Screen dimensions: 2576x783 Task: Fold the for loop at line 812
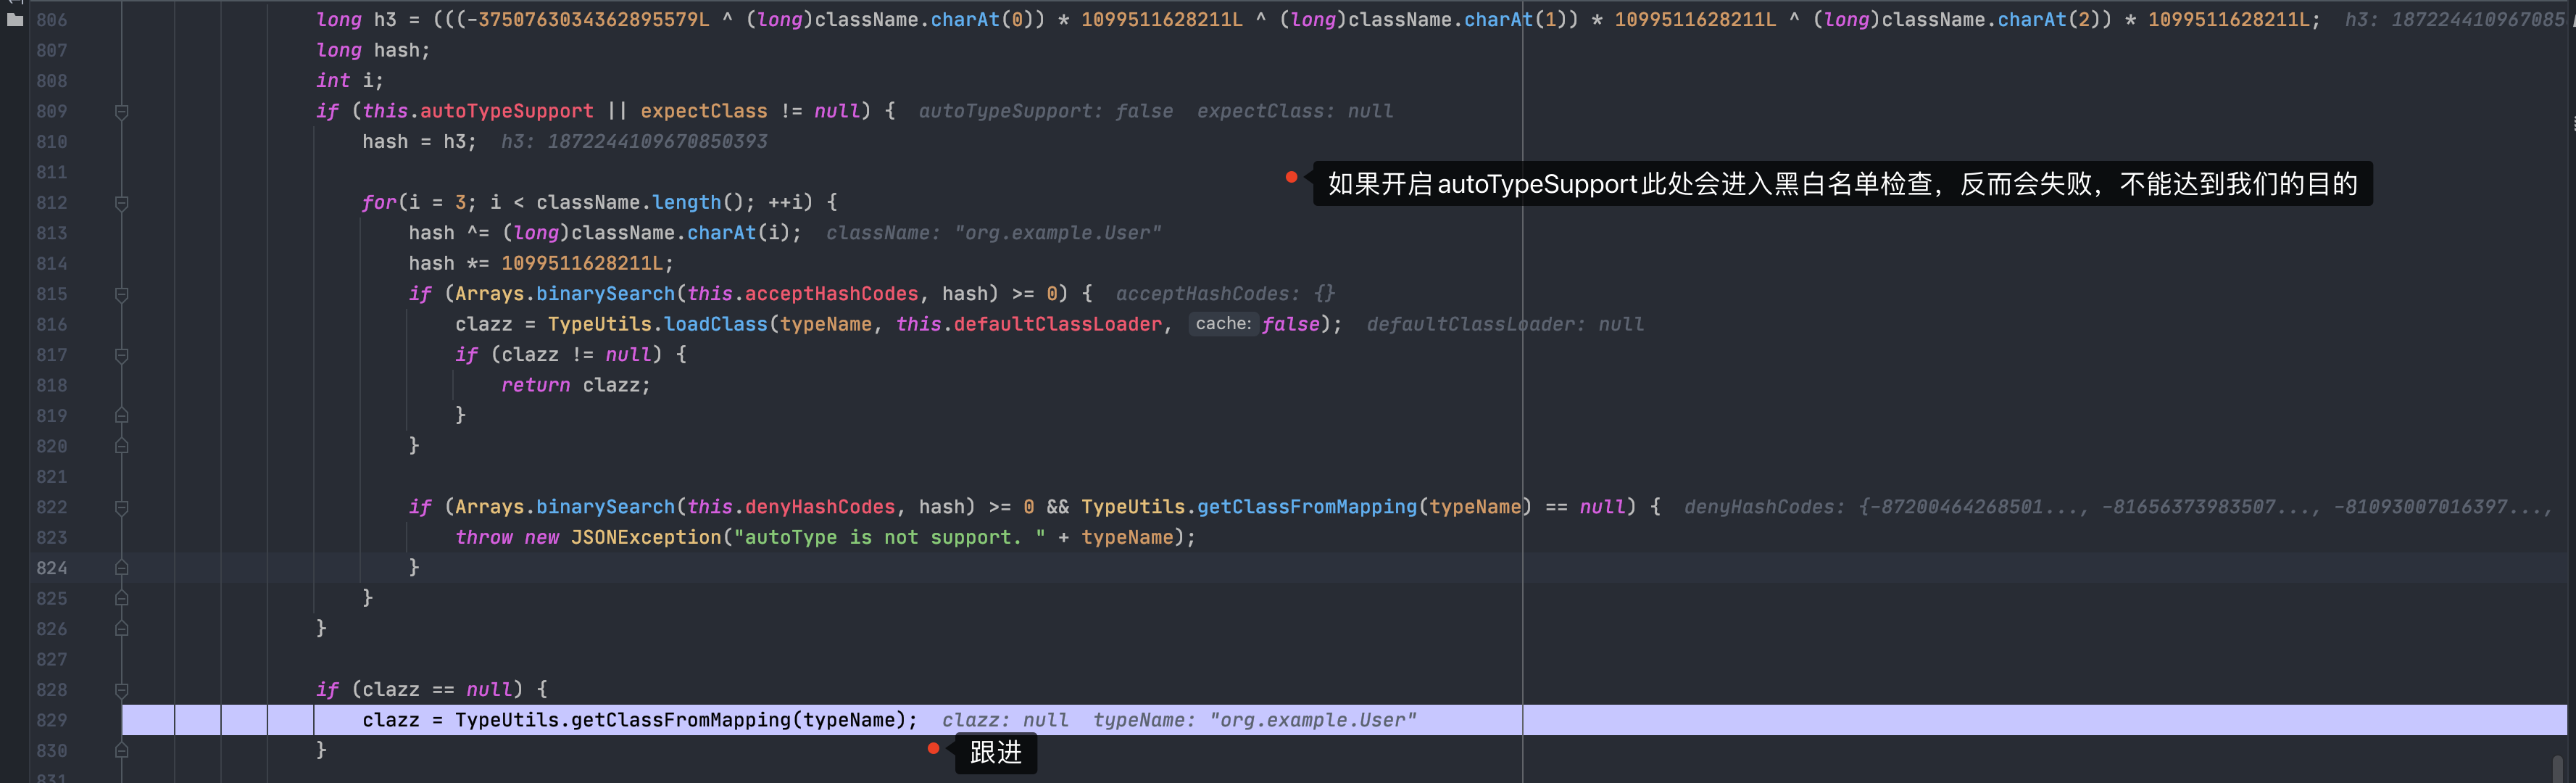[121, 203]
